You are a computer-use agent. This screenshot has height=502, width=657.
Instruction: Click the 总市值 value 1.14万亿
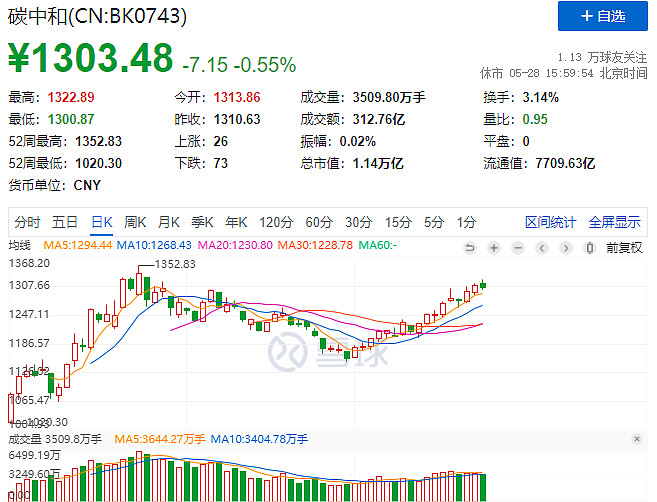pos(378,163)
